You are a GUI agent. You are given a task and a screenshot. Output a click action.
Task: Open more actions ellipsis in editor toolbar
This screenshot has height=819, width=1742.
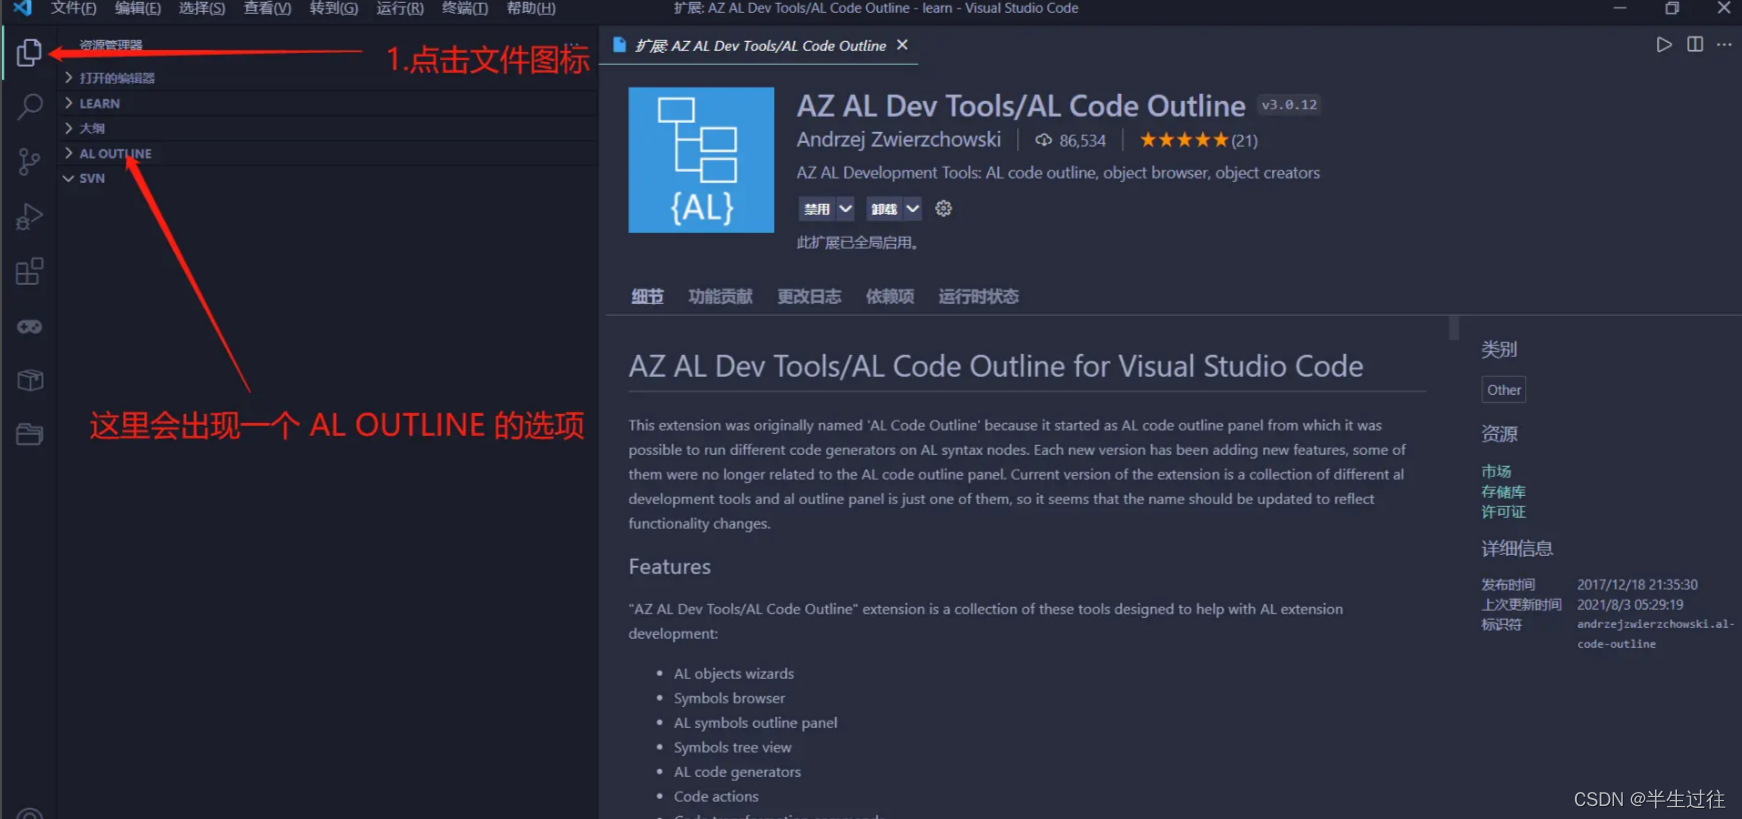pyautogui.click(x=1724, y=45)
